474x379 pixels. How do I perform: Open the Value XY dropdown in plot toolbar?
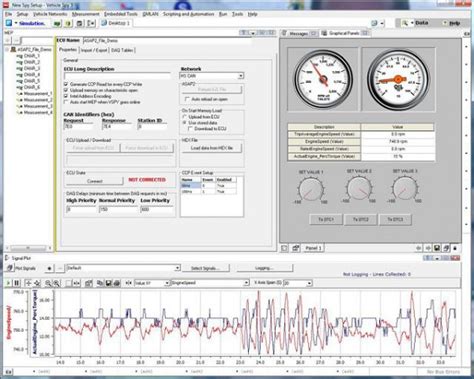coord(167,283)
